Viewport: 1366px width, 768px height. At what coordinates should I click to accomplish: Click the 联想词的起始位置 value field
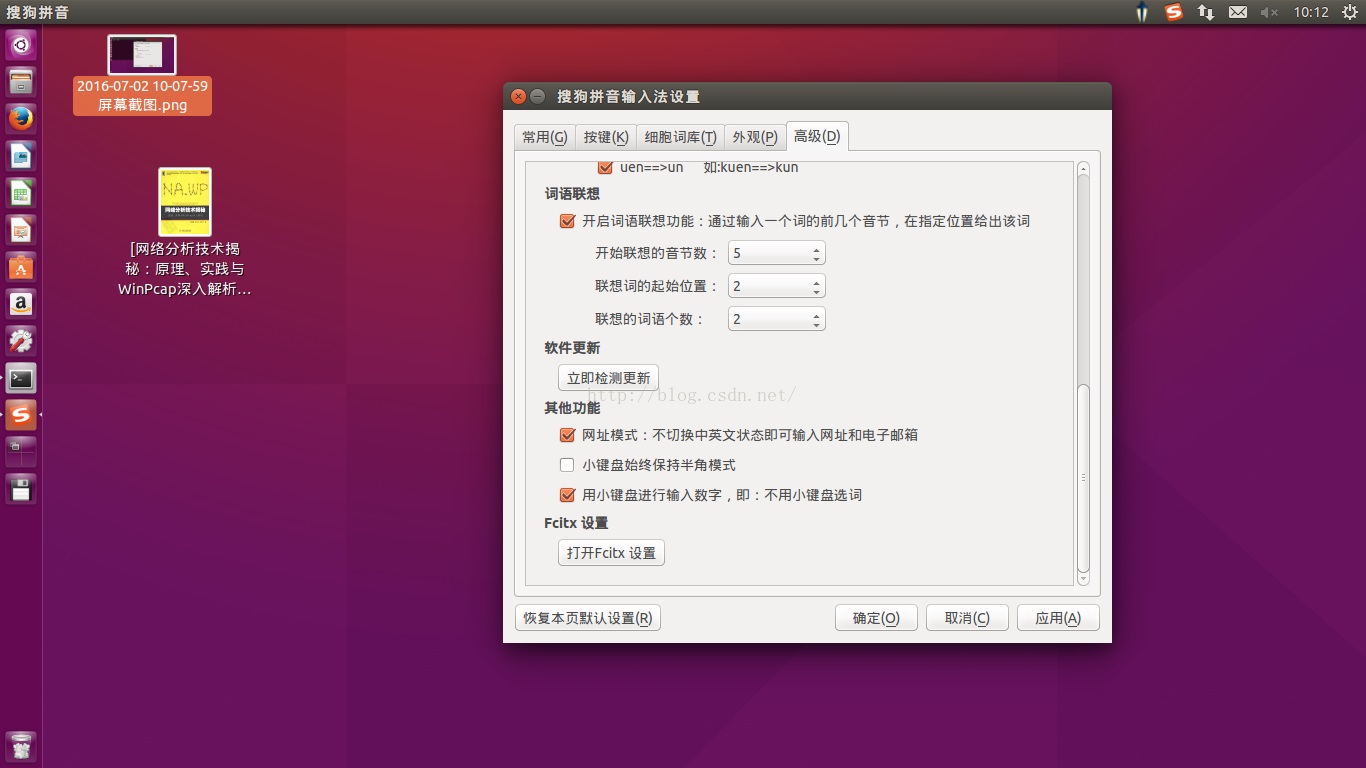[769, 287]
